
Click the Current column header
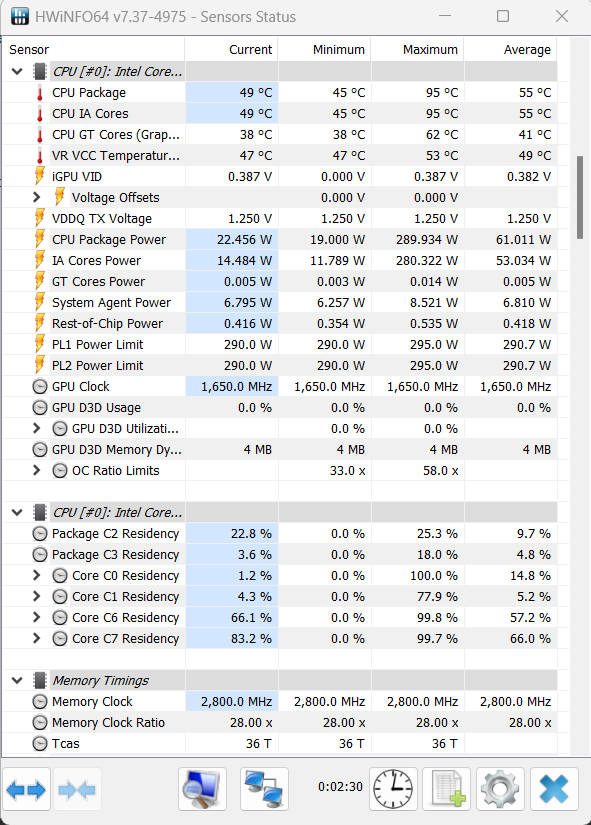pos(232,49)
